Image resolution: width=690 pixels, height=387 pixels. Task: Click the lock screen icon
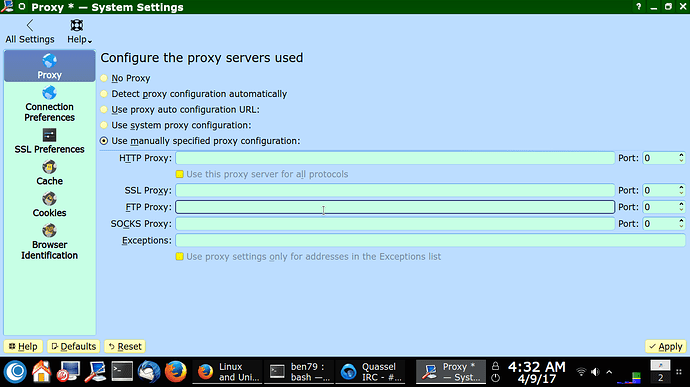495,366
